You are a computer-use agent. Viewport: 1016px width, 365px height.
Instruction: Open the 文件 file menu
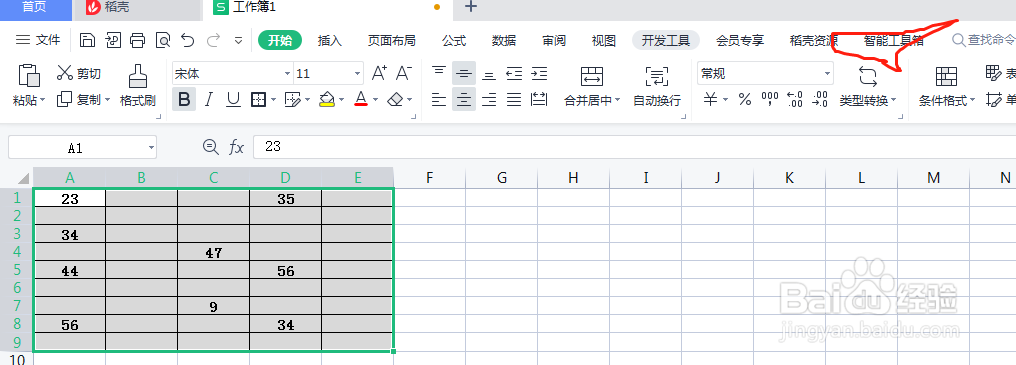(x=38, y=41)
